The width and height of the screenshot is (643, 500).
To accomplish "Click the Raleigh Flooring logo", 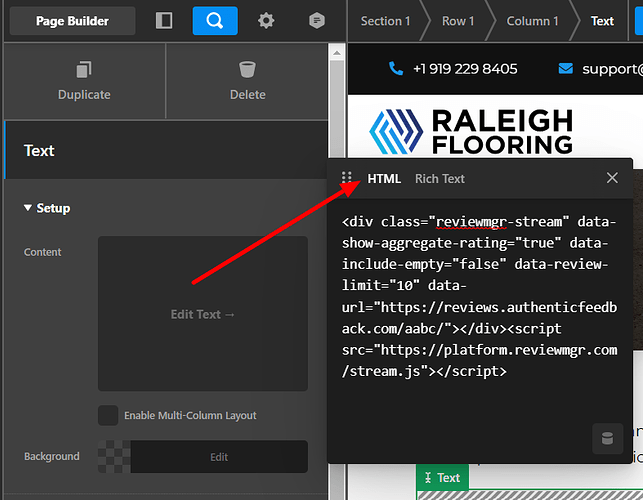I will (x=471, y=132).
